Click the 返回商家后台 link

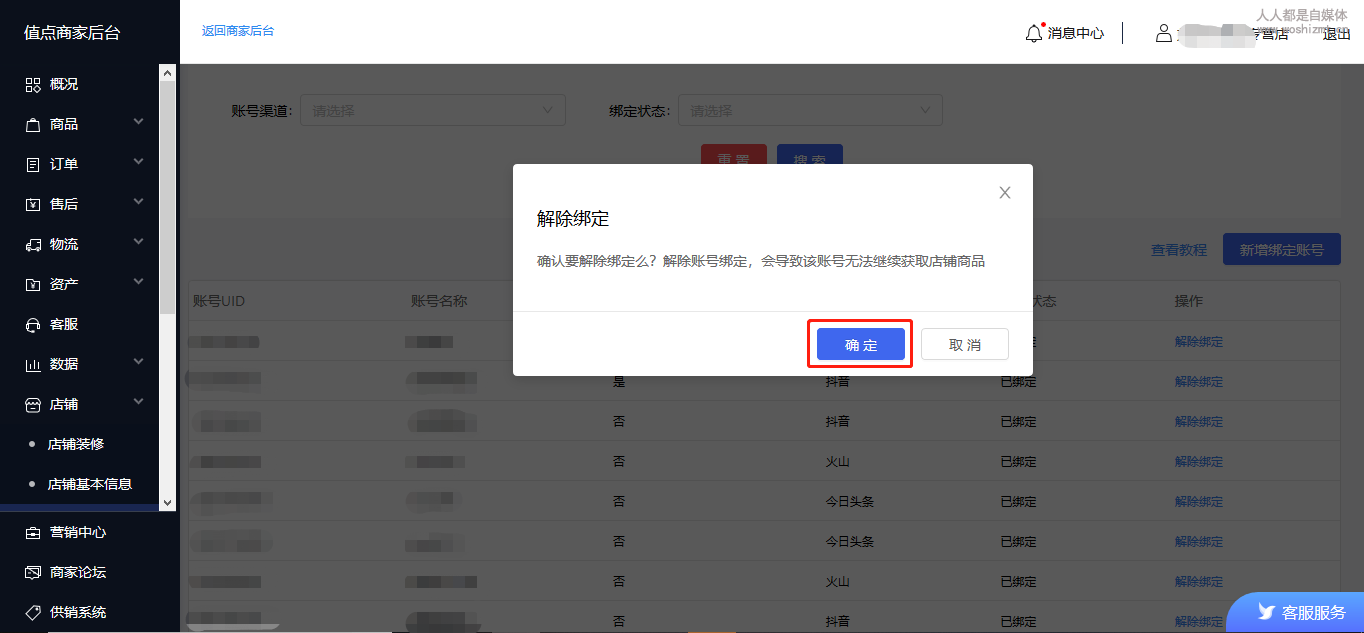pos(238,31)
